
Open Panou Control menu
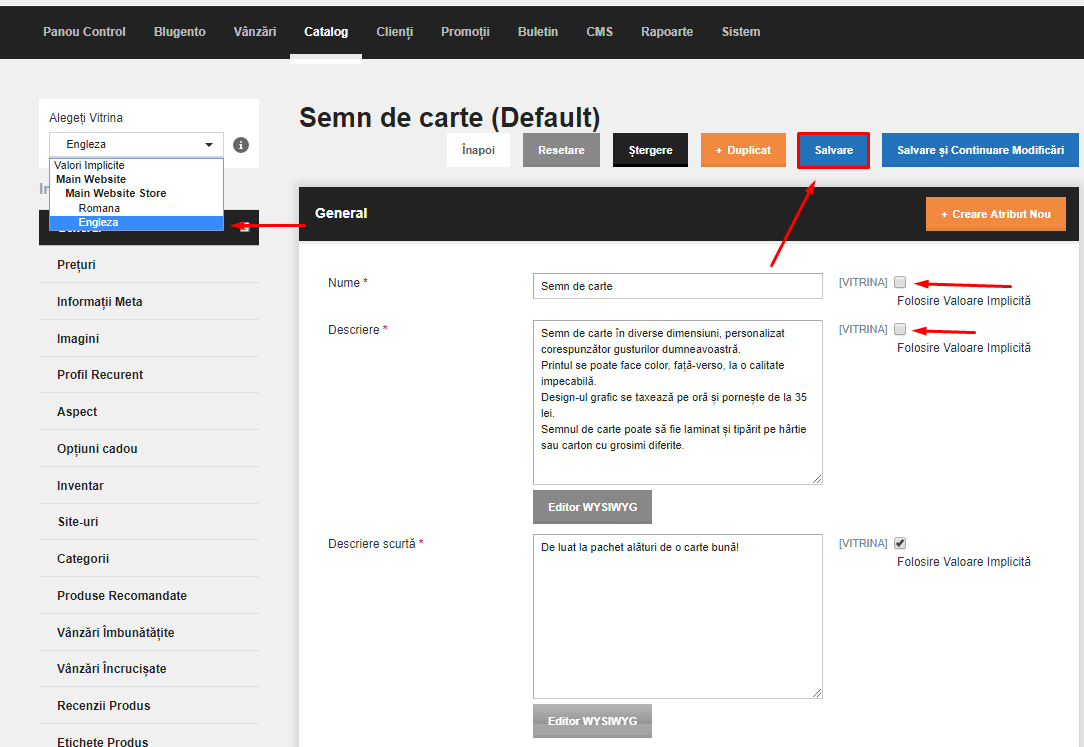(84, 32)
